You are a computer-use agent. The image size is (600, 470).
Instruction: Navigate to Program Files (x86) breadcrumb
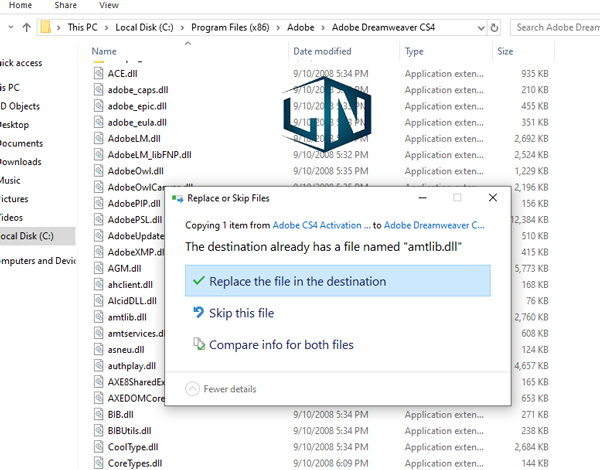[x=230, y=28]
